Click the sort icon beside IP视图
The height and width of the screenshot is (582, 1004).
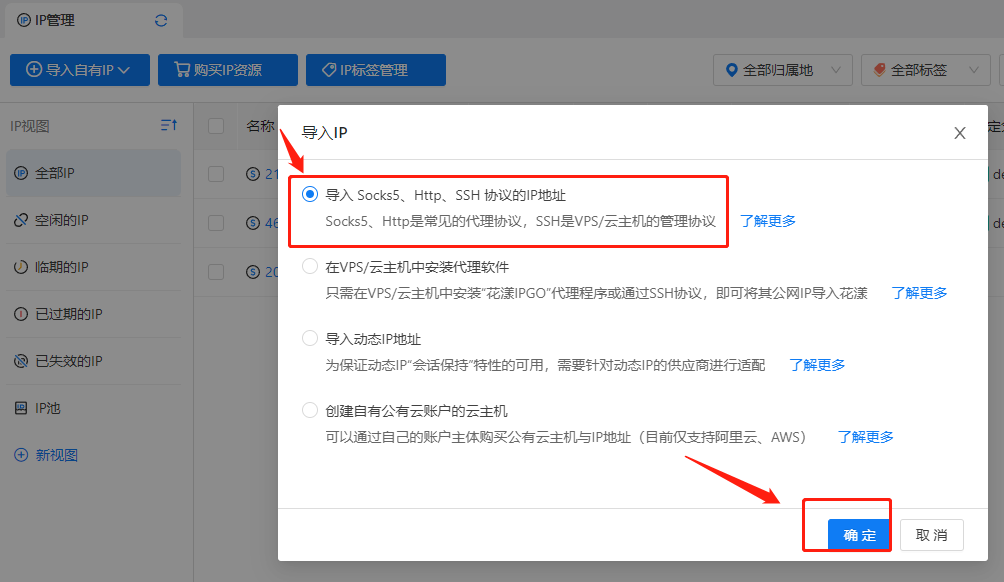[169, 125]
